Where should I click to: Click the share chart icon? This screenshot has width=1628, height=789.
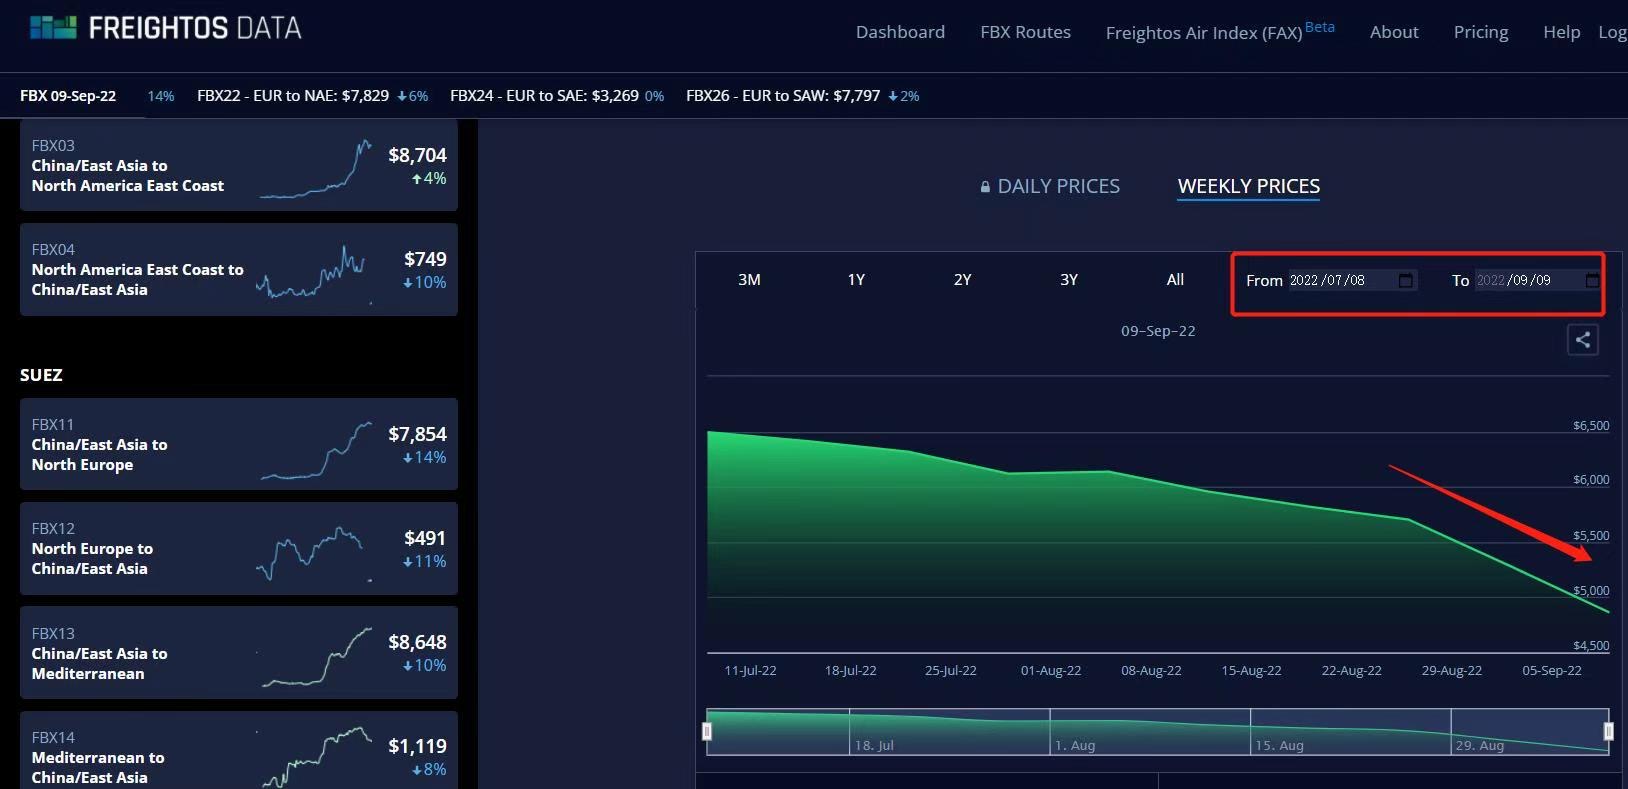click(x=1582, y=340)
